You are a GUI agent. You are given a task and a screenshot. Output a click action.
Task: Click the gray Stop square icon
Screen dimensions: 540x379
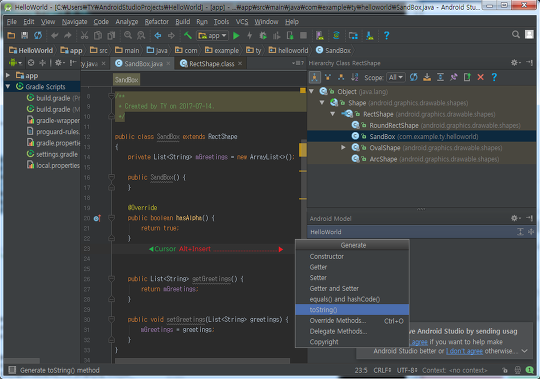(303, 35)
